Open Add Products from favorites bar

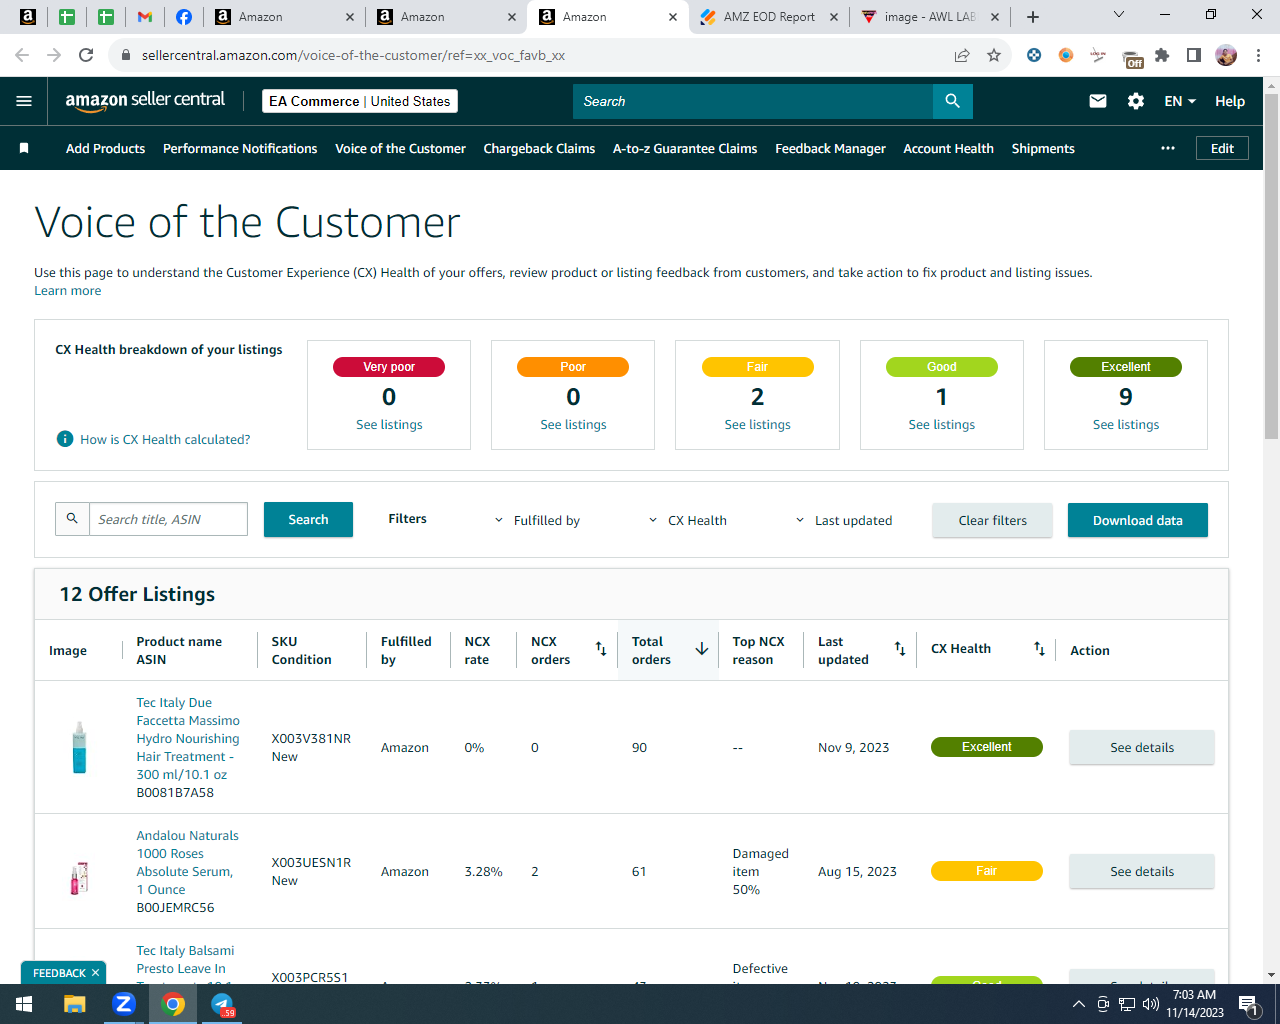tap(105, 148)
